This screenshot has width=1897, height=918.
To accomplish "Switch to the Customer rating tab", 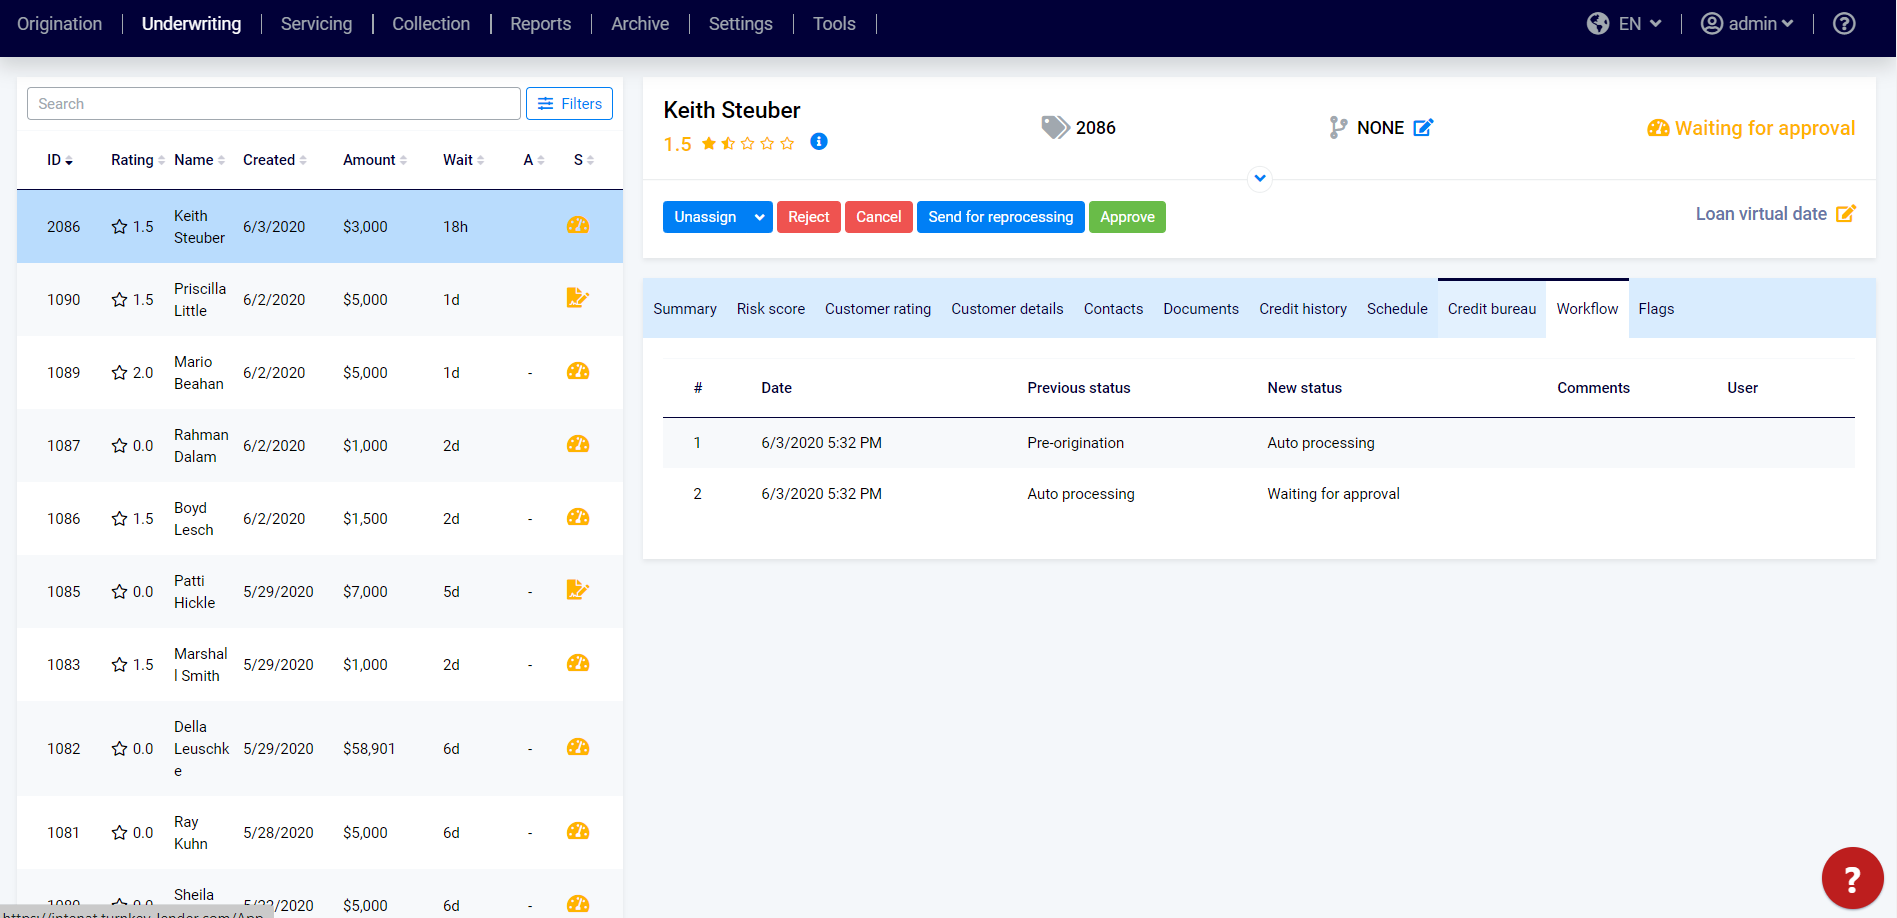I will tap(878, 309).
